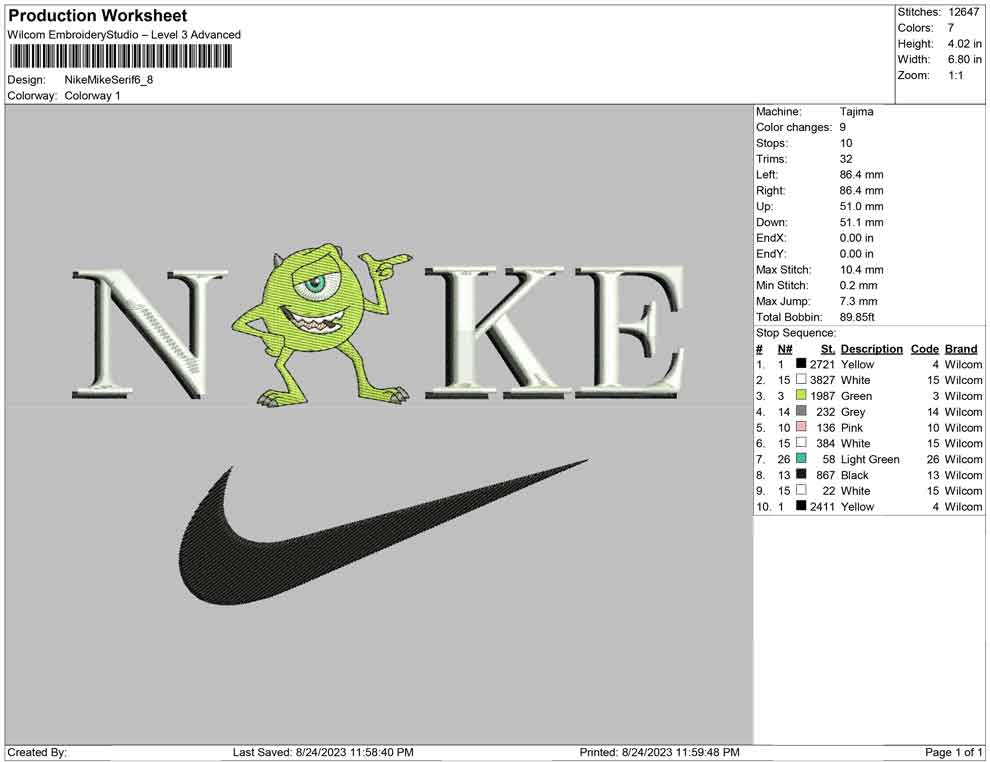Image resolution: width=990 pixels, height=762 pixels.
Task: Click the design name NikeMikeSerif6_8
Action: pyautogui.click(x=109, y=80)
